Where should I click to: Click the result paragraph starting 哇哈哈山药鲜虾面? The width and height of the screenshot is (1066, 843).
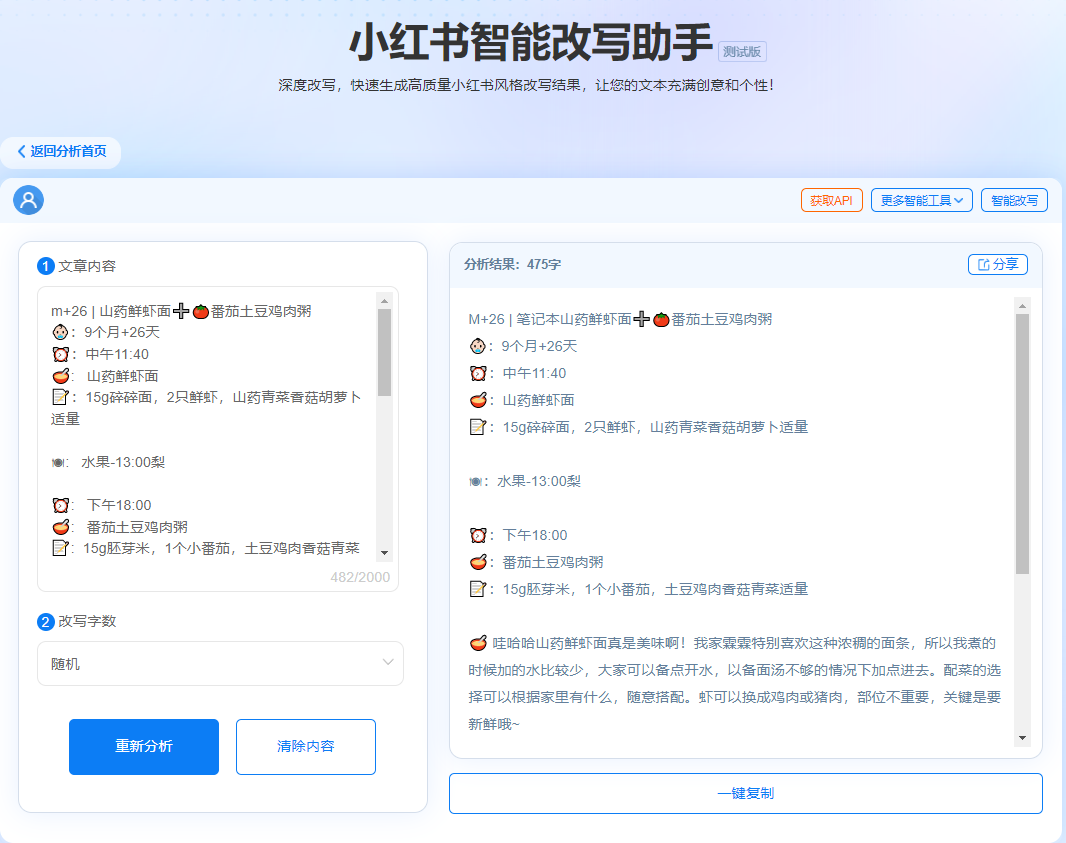tap(734, 683)
